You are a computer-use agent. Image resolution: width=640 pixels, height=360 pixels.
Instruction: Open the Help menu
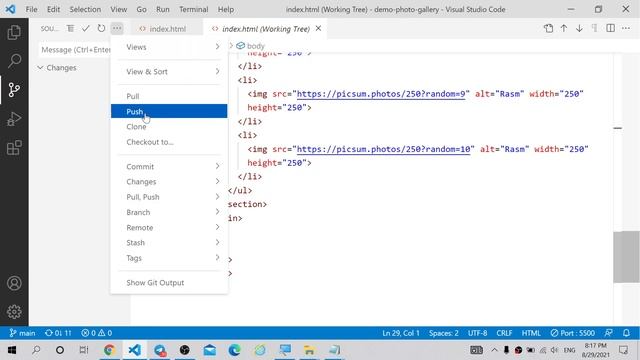tap(226, 9)
